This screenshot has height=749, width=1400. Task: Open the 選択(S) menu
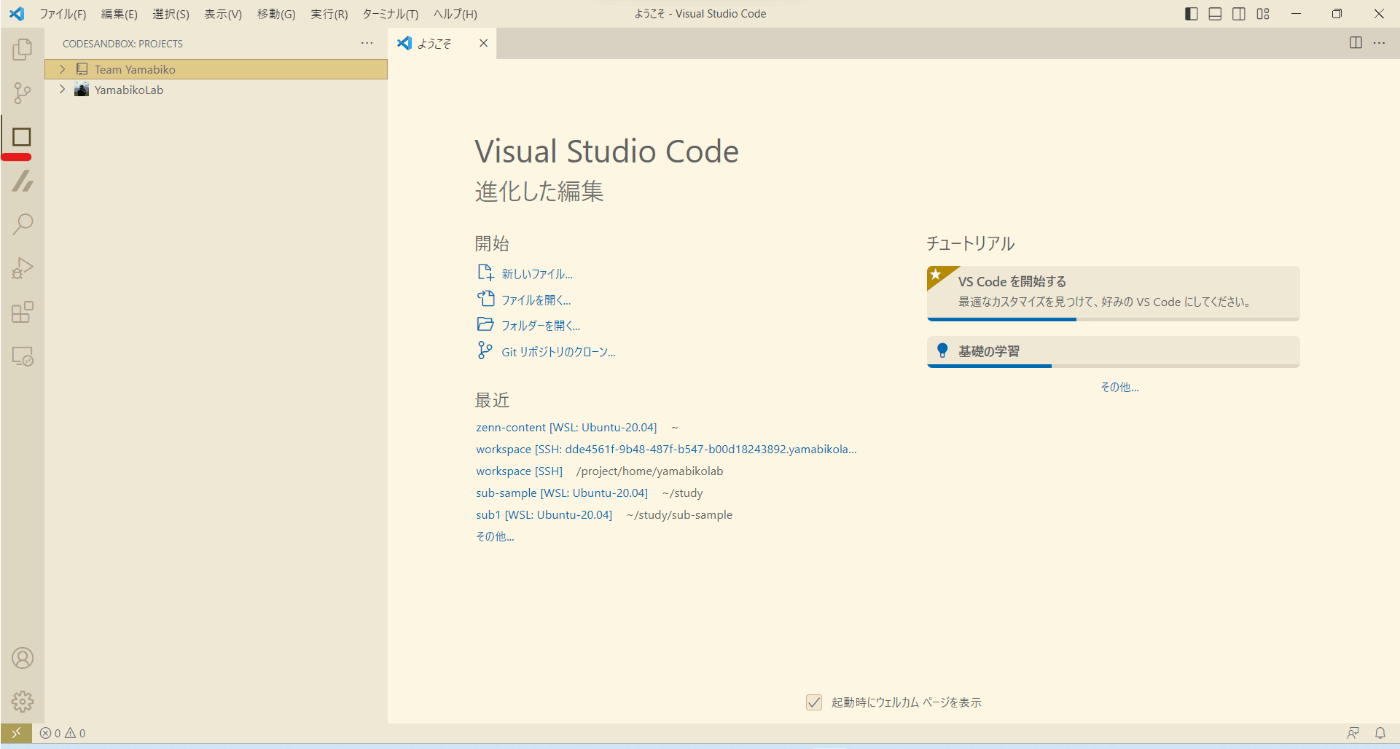point(171,14)
